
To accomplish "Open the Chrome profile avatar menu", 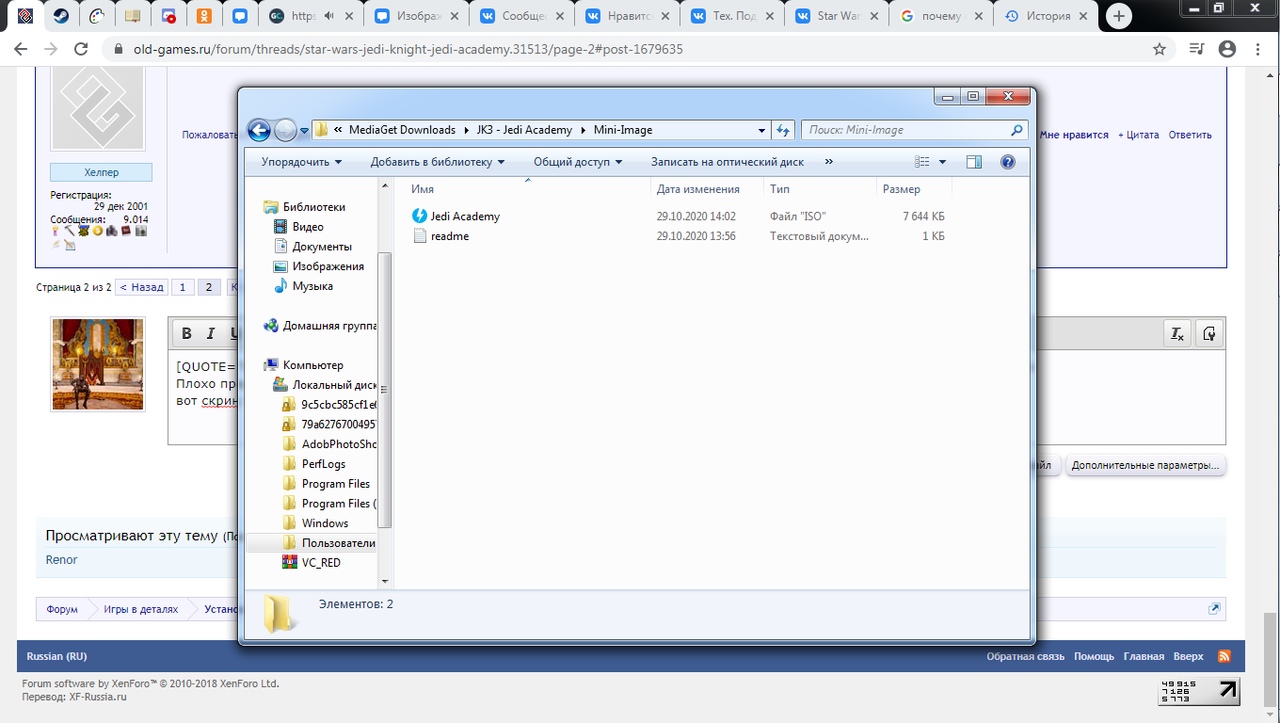I will [x=1227, y=49].
